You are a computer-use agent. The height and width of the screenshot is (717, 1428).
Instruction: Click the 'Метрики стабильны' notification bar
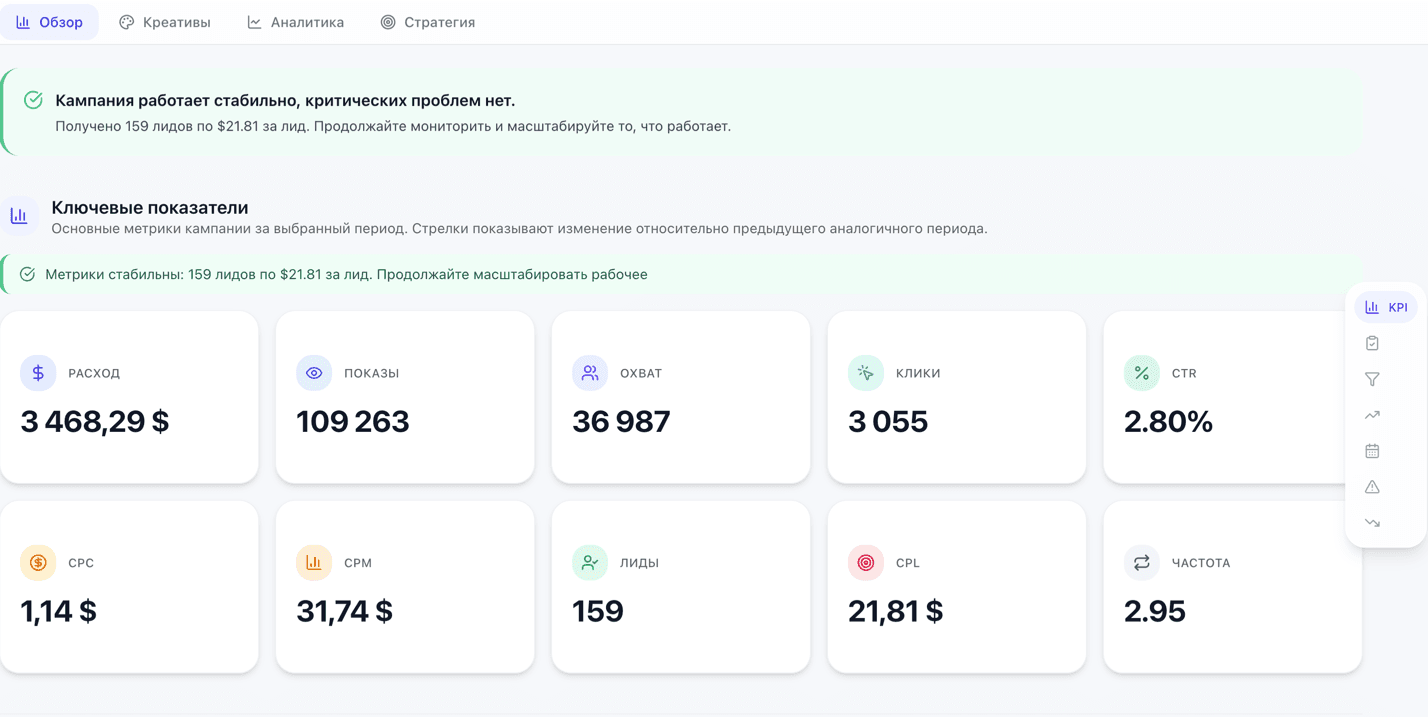tap(680, 273)
